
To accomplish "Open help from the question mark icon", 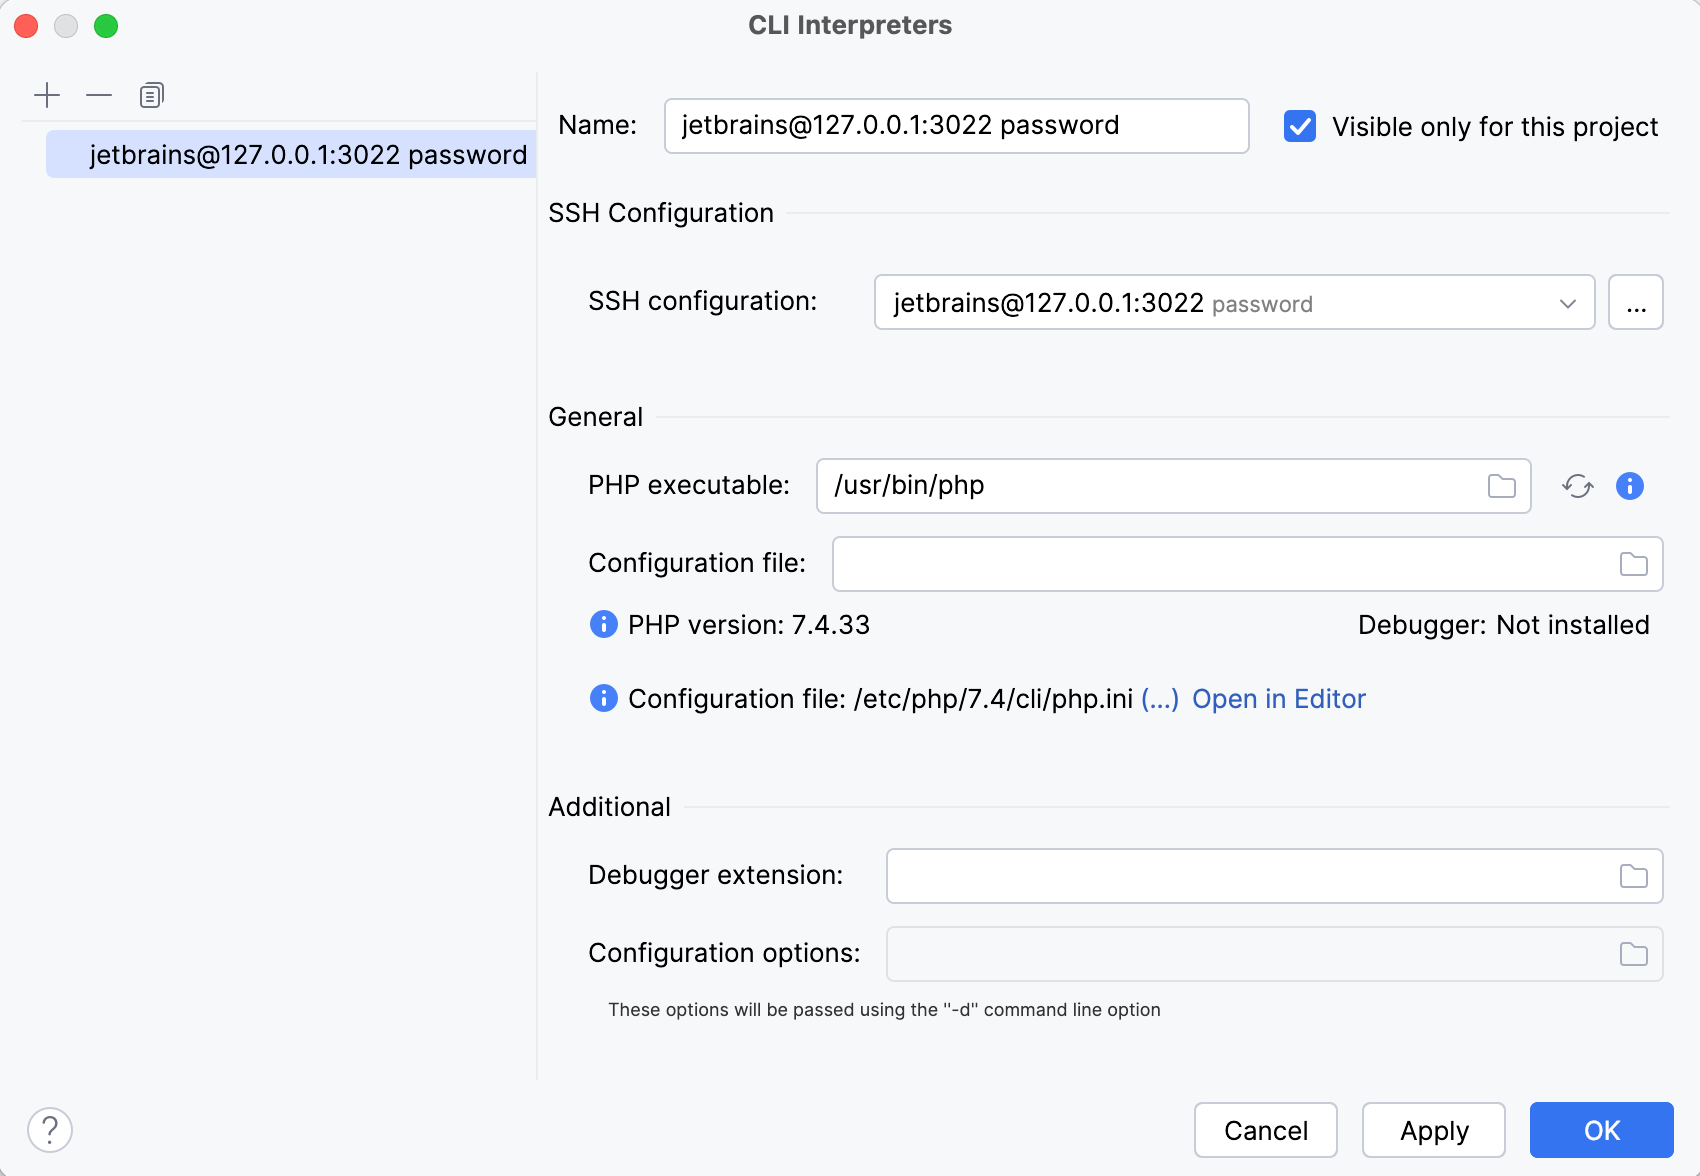I will (50, 1130).
